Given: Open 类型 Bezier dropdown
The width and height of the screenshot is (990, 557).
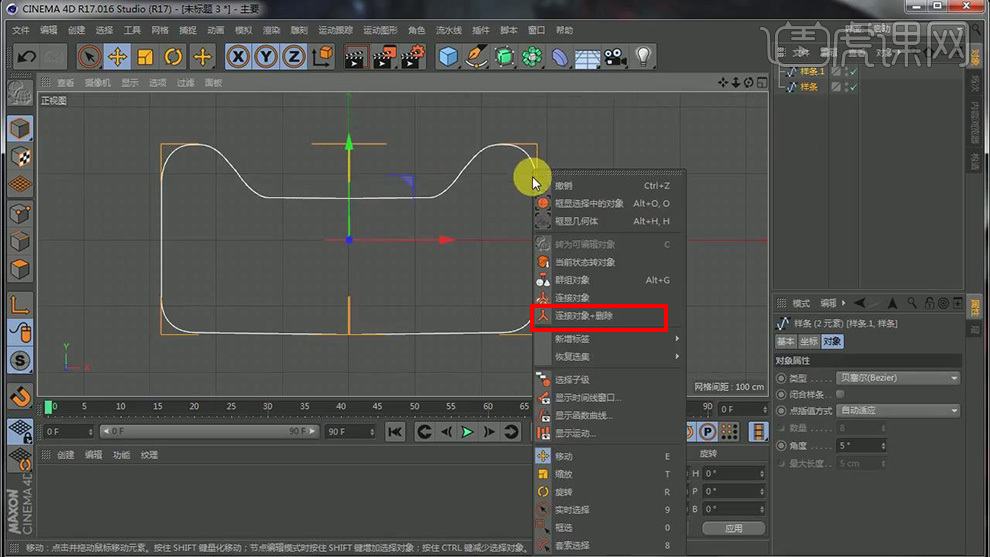Looking at the screenshot, I should pyautogui.click(x=898, y=378).
